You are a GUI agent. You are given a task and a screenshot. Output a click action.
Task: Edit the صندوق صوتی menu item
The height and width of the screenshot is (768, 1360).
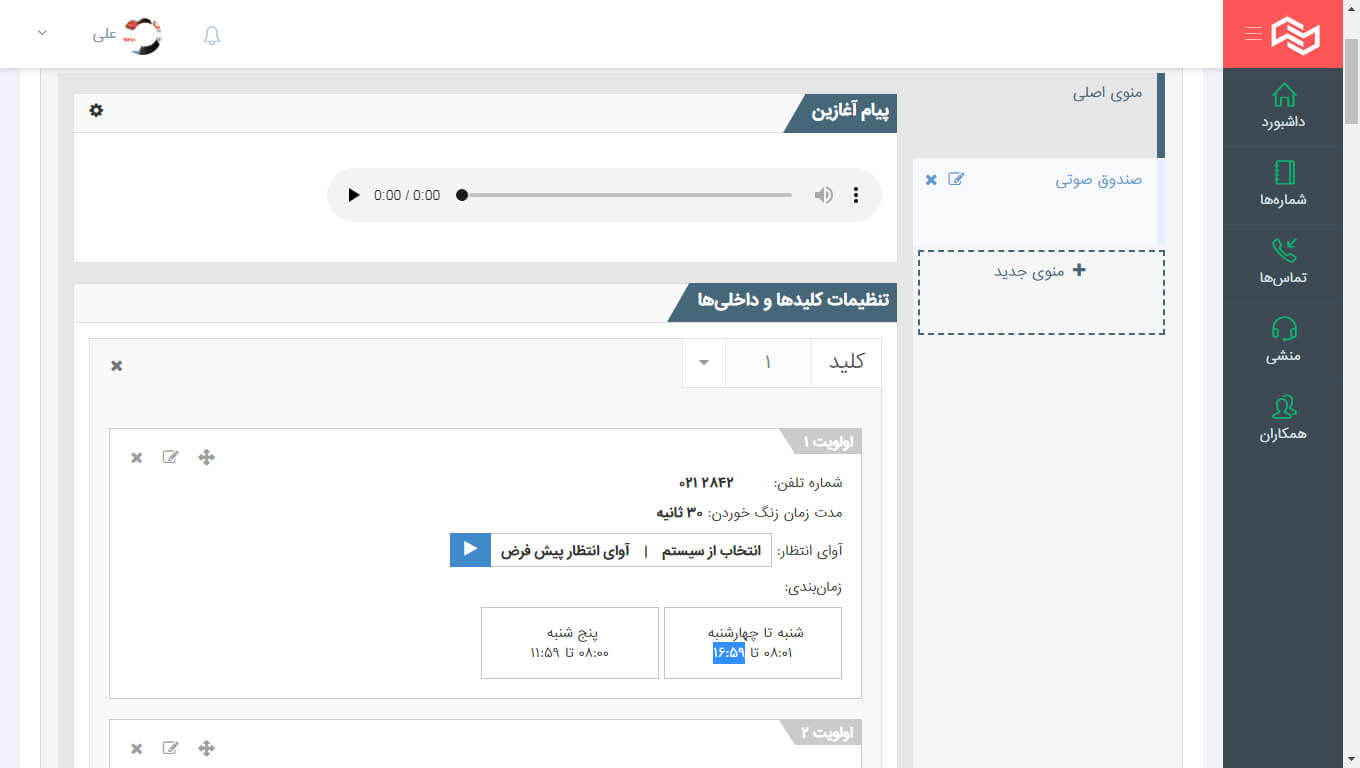pyautogui.click(x=956, y=179)
